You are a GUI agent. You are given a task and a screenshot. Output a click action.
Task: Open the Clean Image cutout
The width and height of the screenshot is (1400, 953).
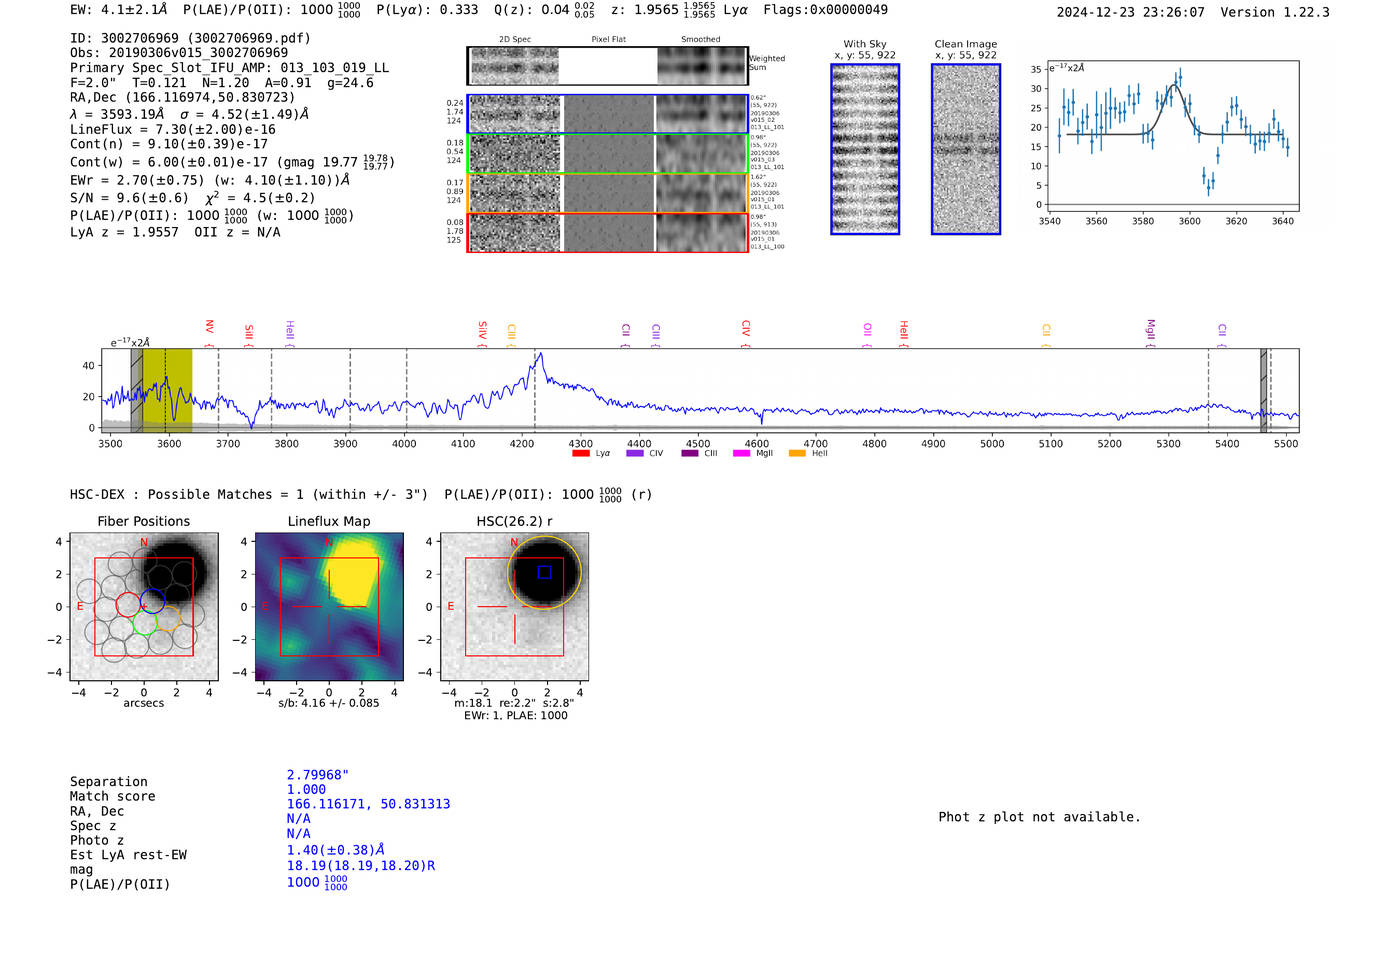(x=966, y=149)
